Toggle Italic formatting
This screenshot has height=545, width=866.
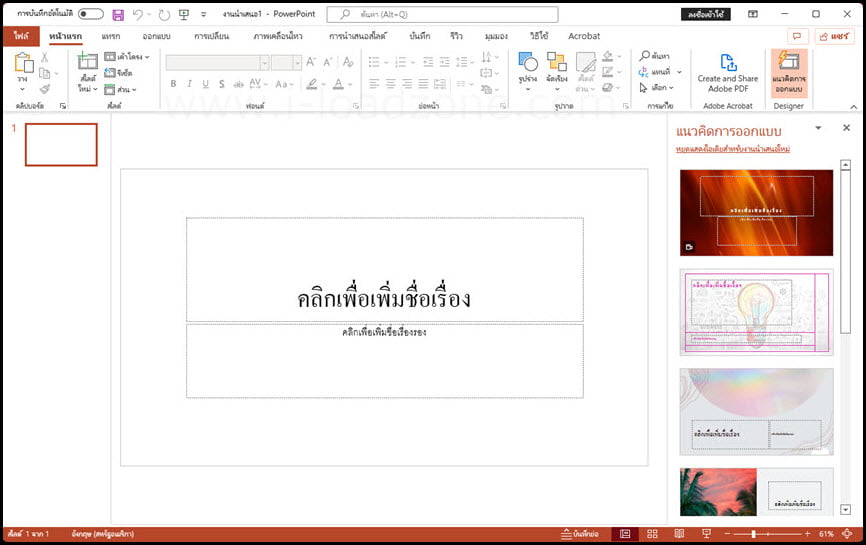[x=189, y=84]
